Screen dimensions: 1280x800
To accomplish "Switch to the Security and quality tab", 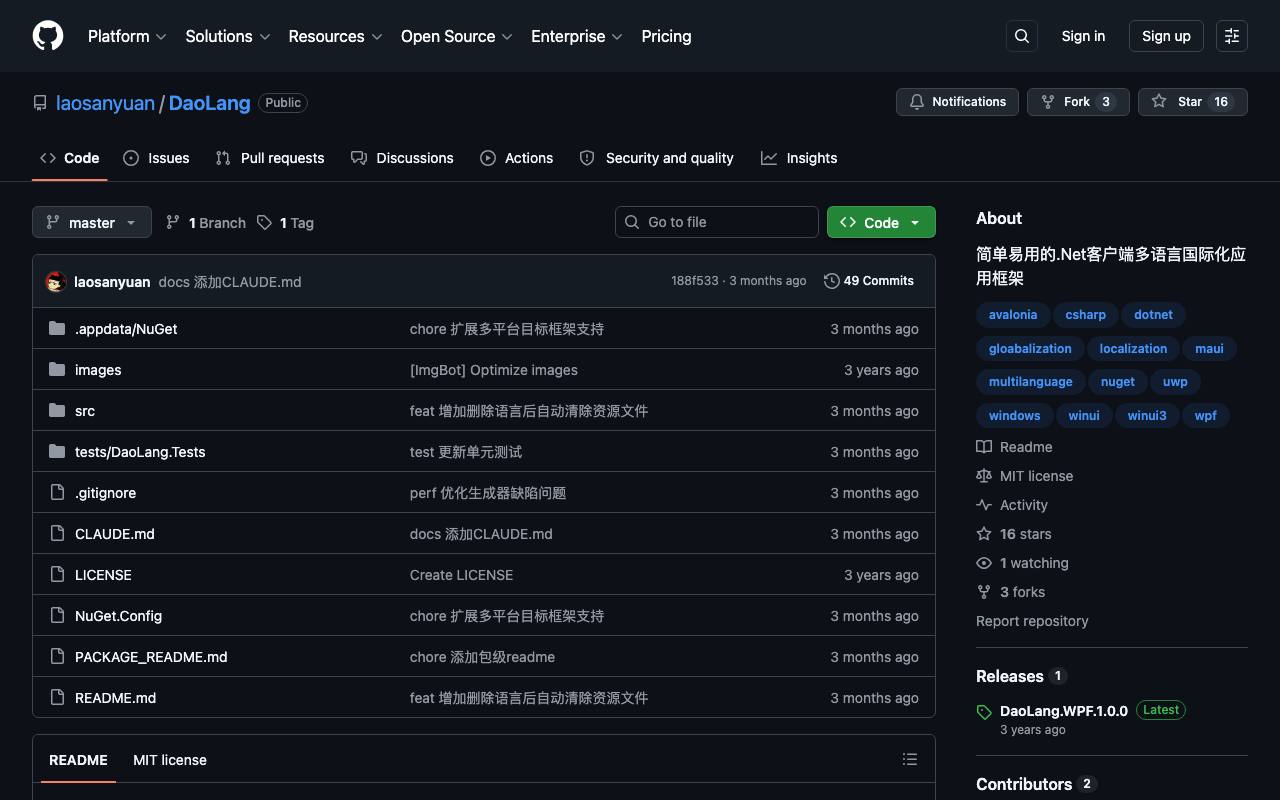I will pos(657,158).
